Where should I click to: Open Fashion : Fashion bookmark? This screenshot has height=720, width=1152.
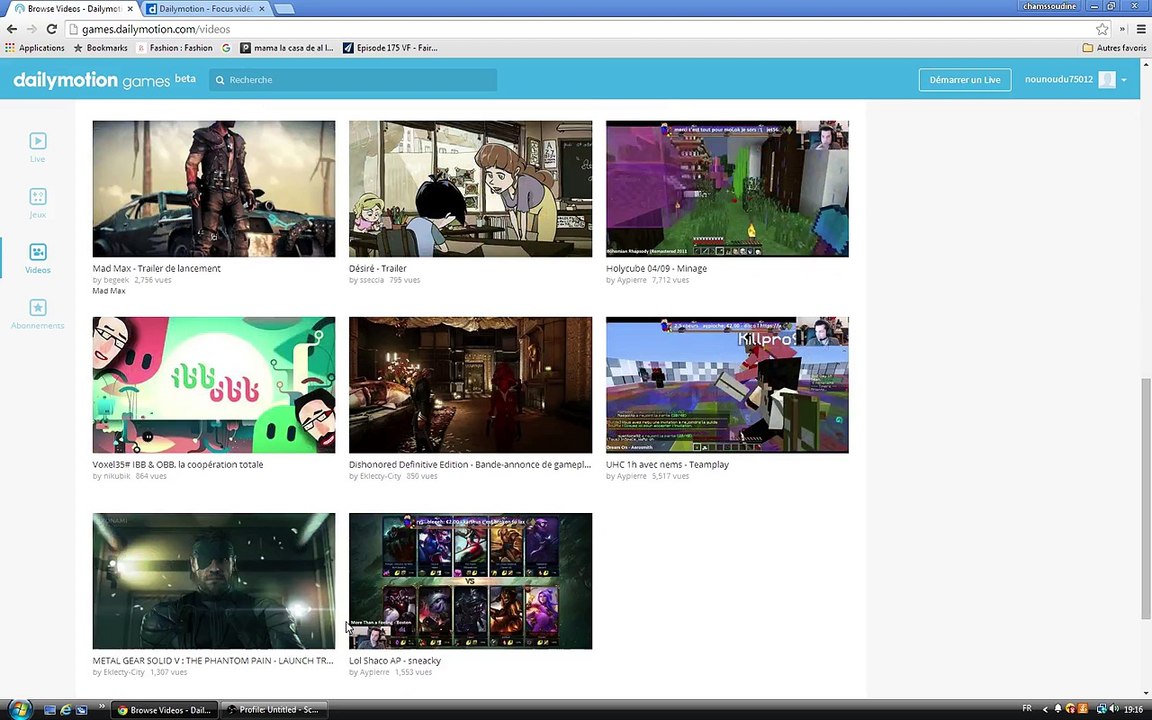tap(175, 48)
